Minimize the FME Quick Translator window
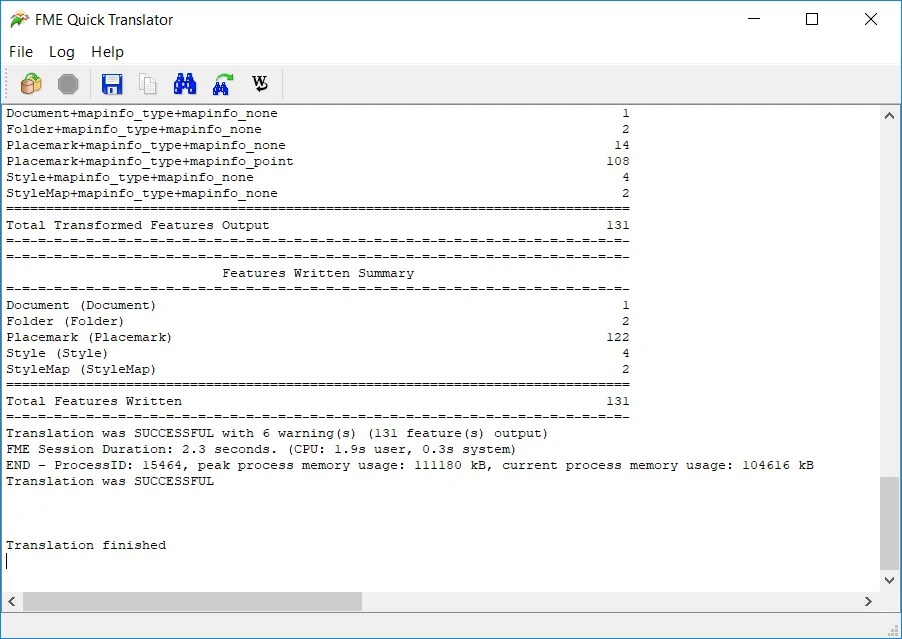This screenshot has width=902, height=639. click(754, 19)
